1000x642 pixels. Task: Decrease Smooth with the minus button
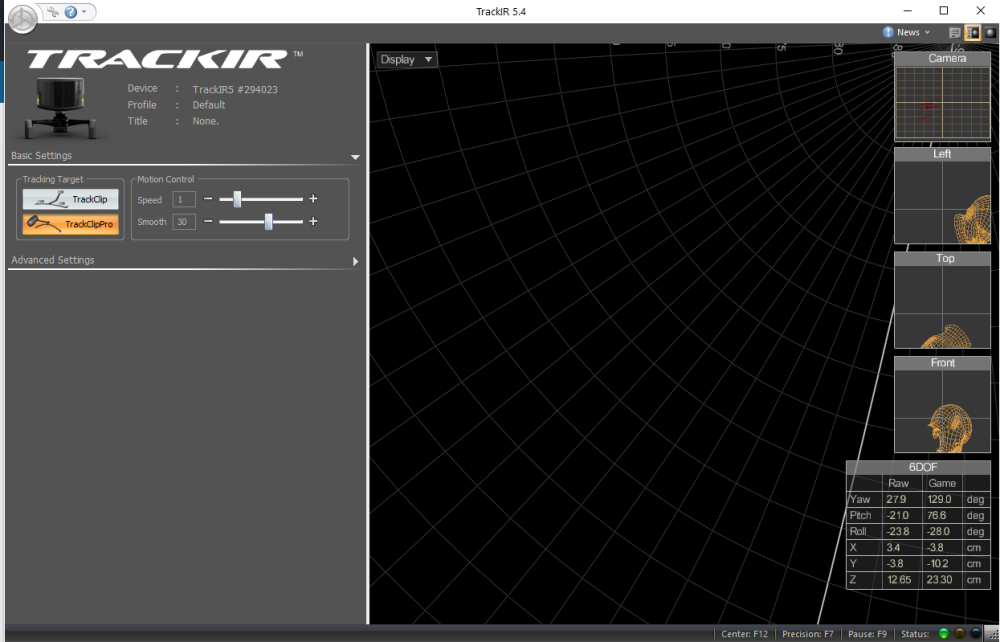pyautogui.click(x=208, y=222)
